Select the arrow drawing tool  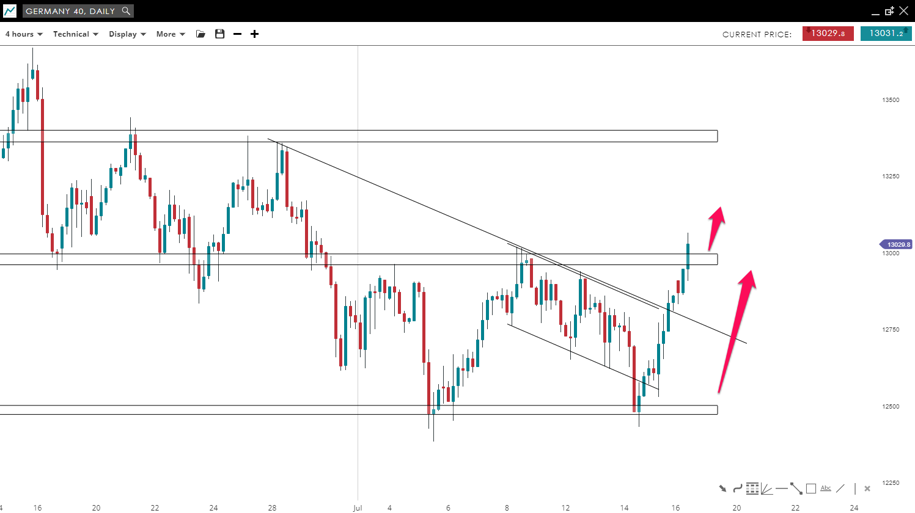[x=722, y=489]
